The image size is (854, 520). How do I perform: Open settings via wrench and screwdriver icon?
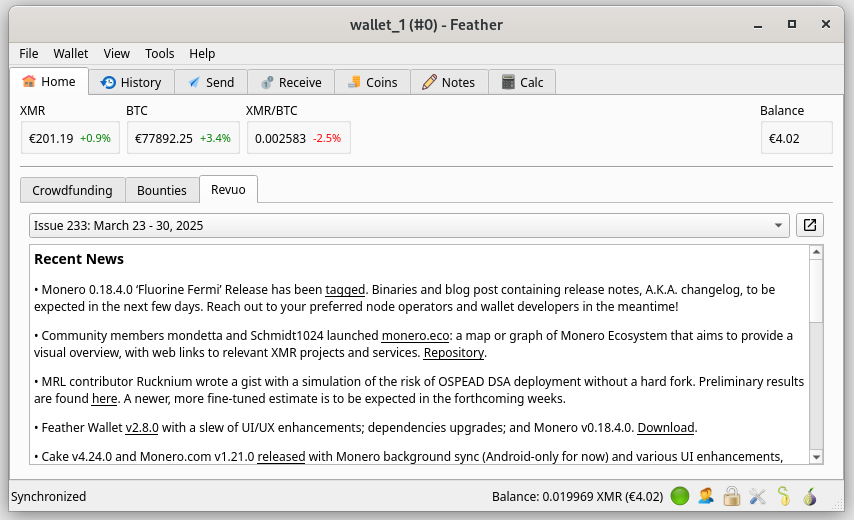tap(758, 496)
